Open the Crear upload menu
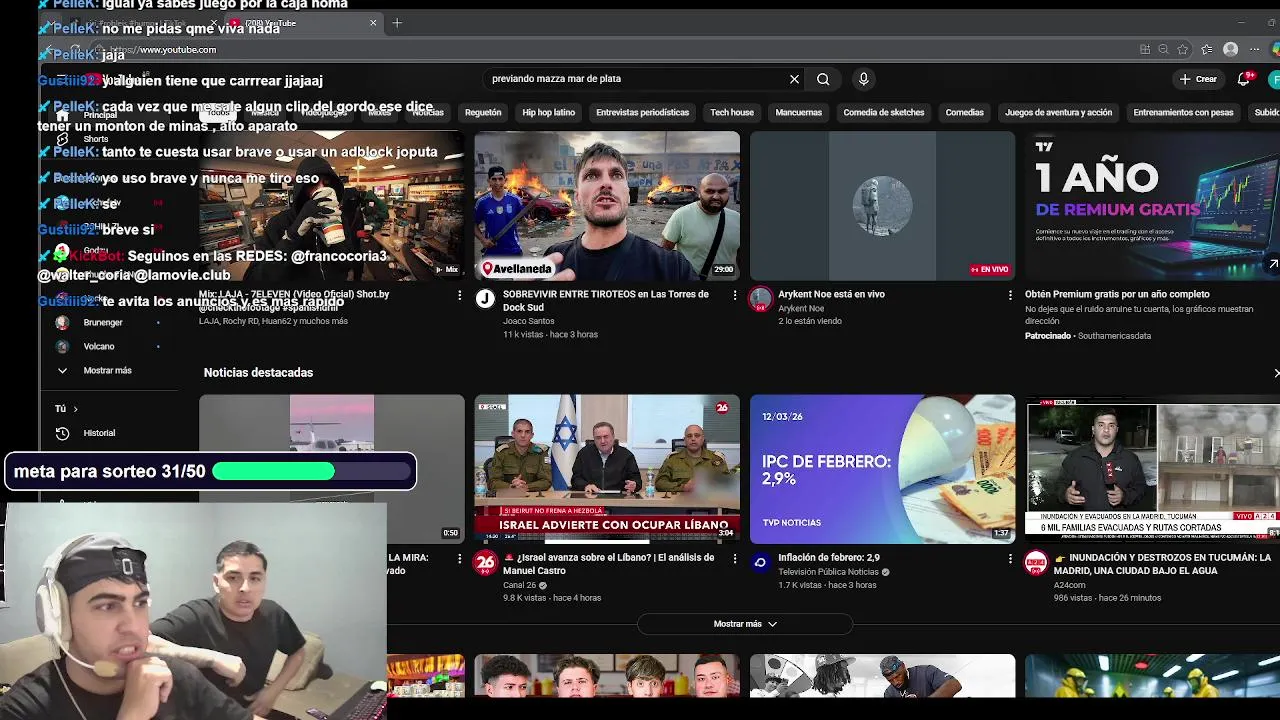 click(x=1198, y=79)
